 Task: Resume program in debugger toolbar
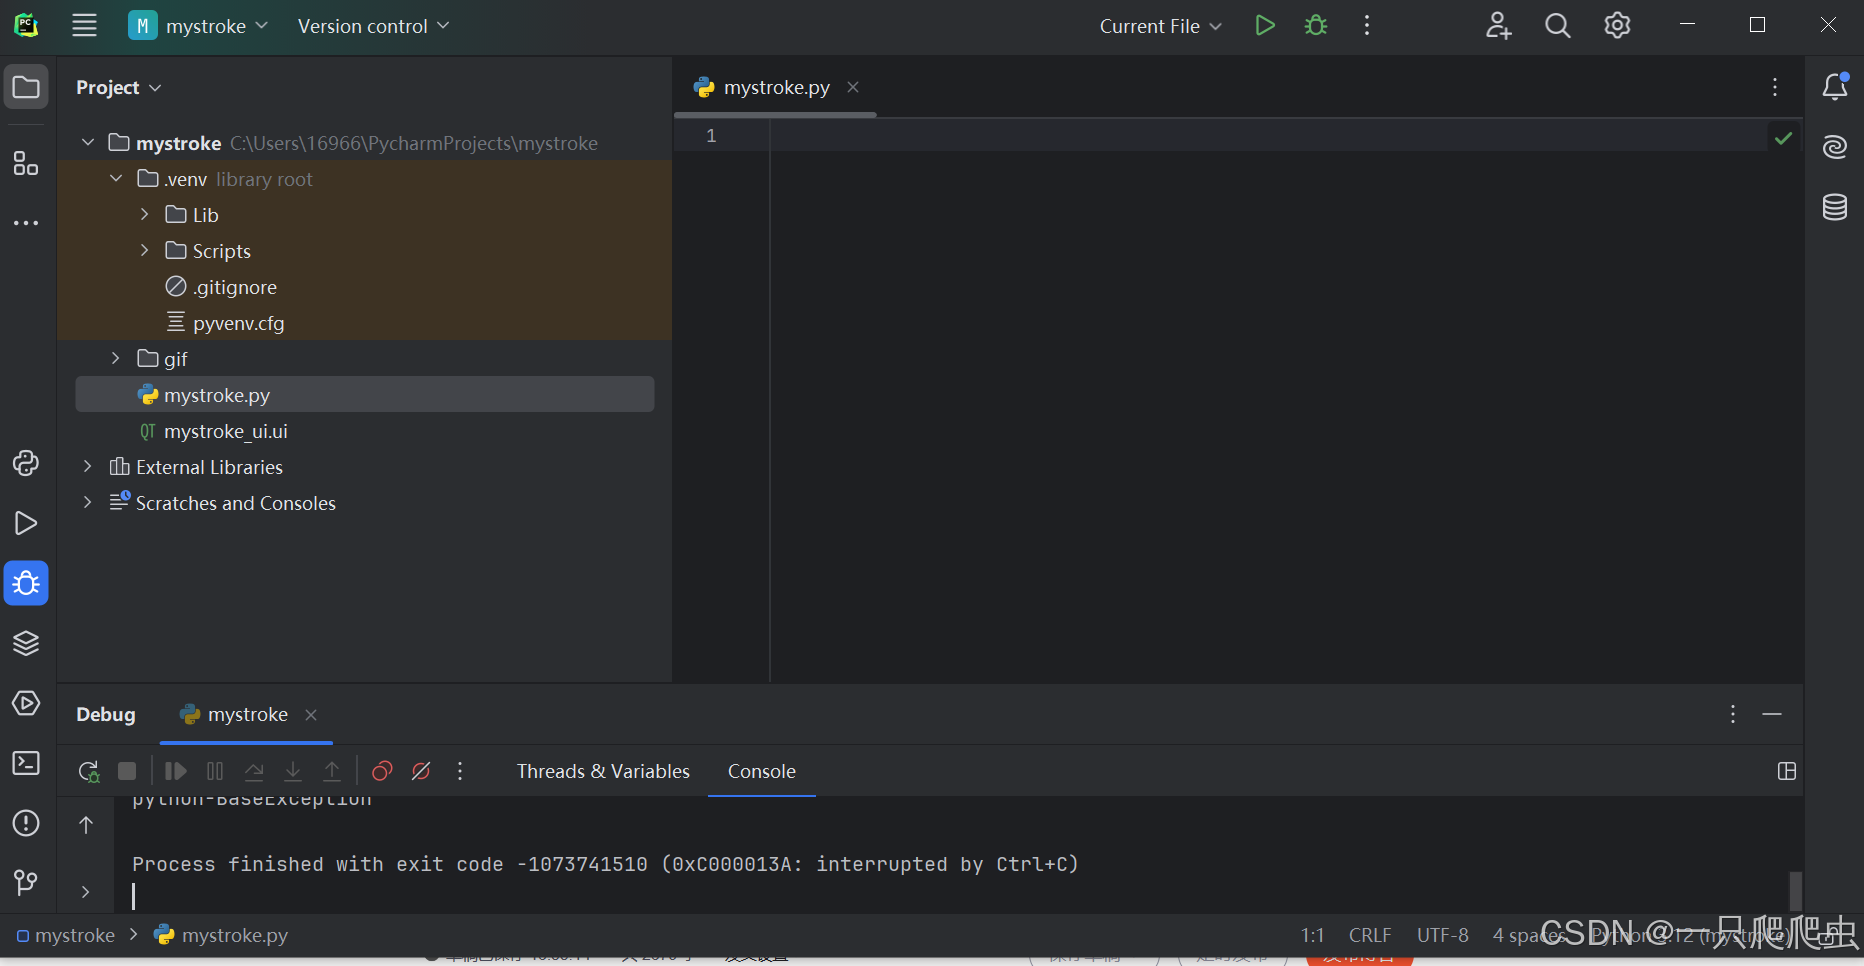tap(175, 771)
